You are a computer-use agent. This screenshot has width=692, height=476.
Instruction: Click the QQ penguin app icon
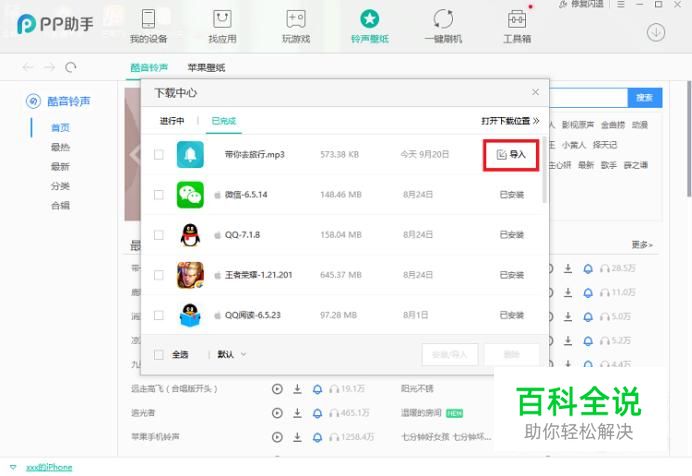(x=190, y=235)
